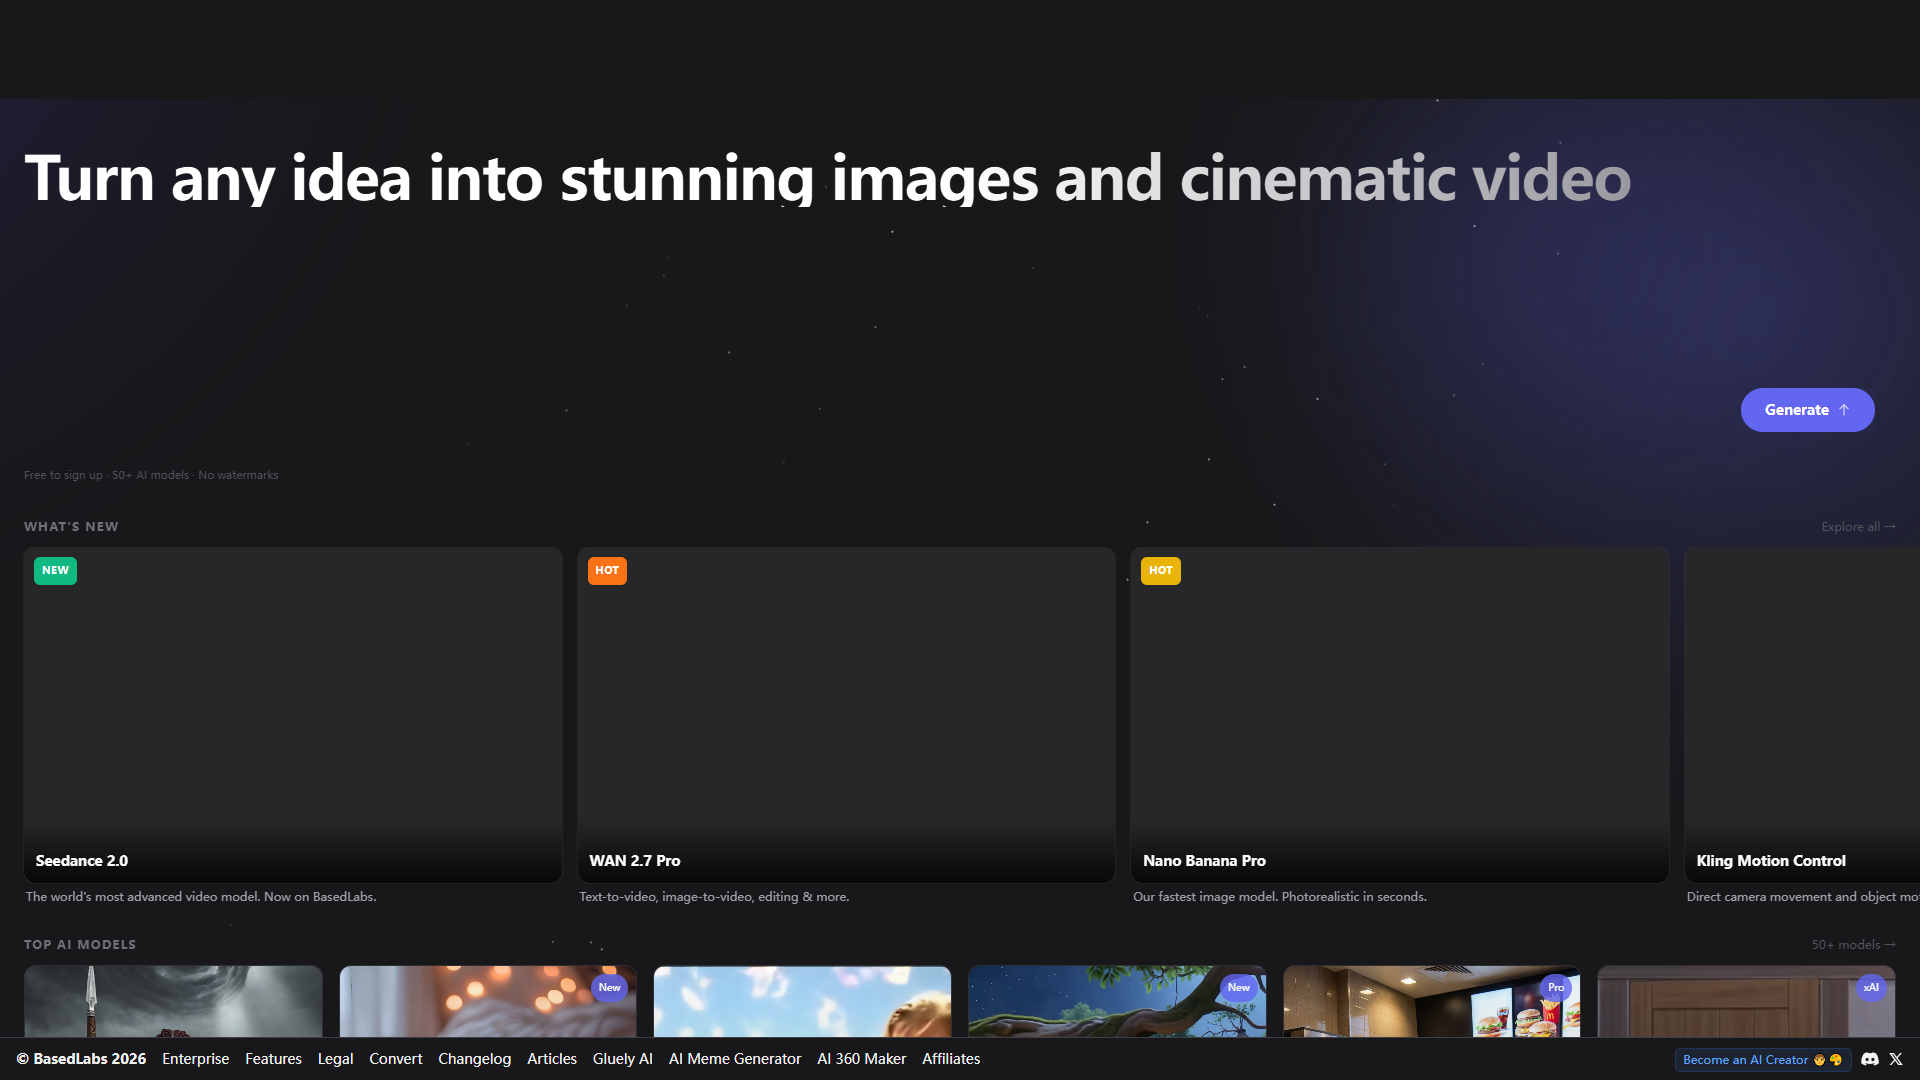This screenshot has height=1080, width=1920.
Task: Open the burger restaurant model thumbnail
Action: 1432,1001
